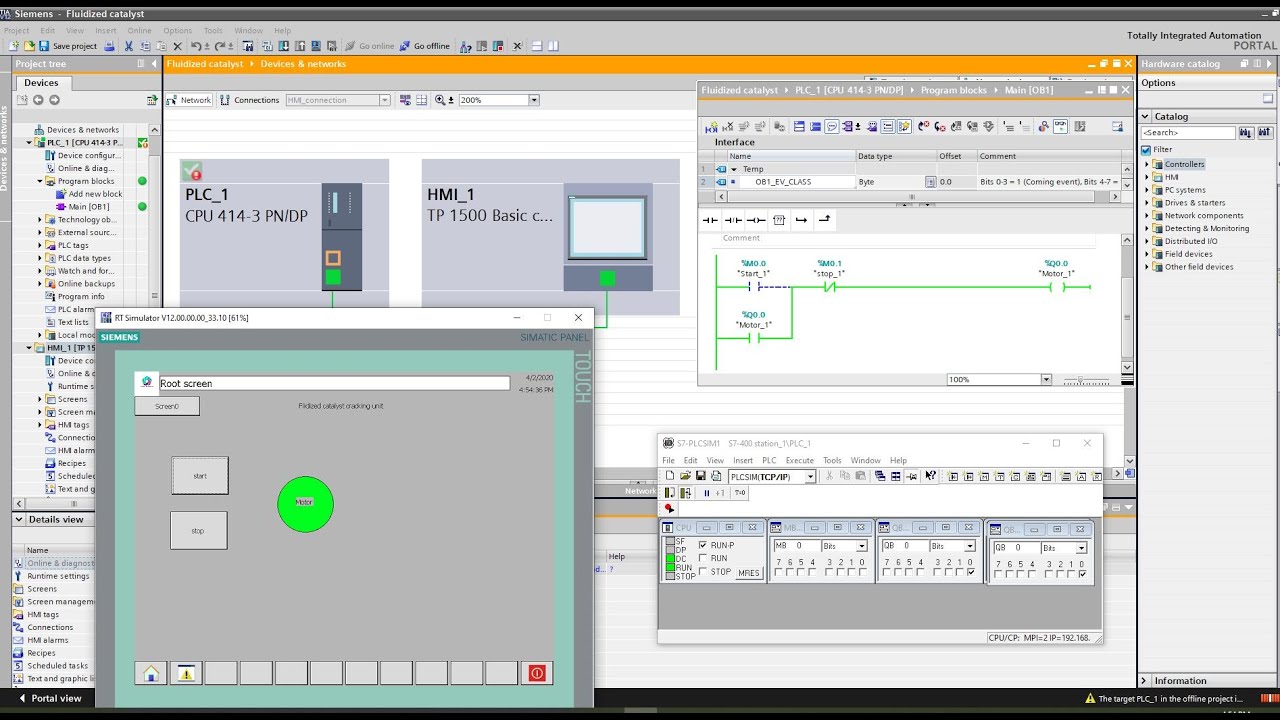Open Byte data type selector for OB1_EV_CLASS

[930, 182]
